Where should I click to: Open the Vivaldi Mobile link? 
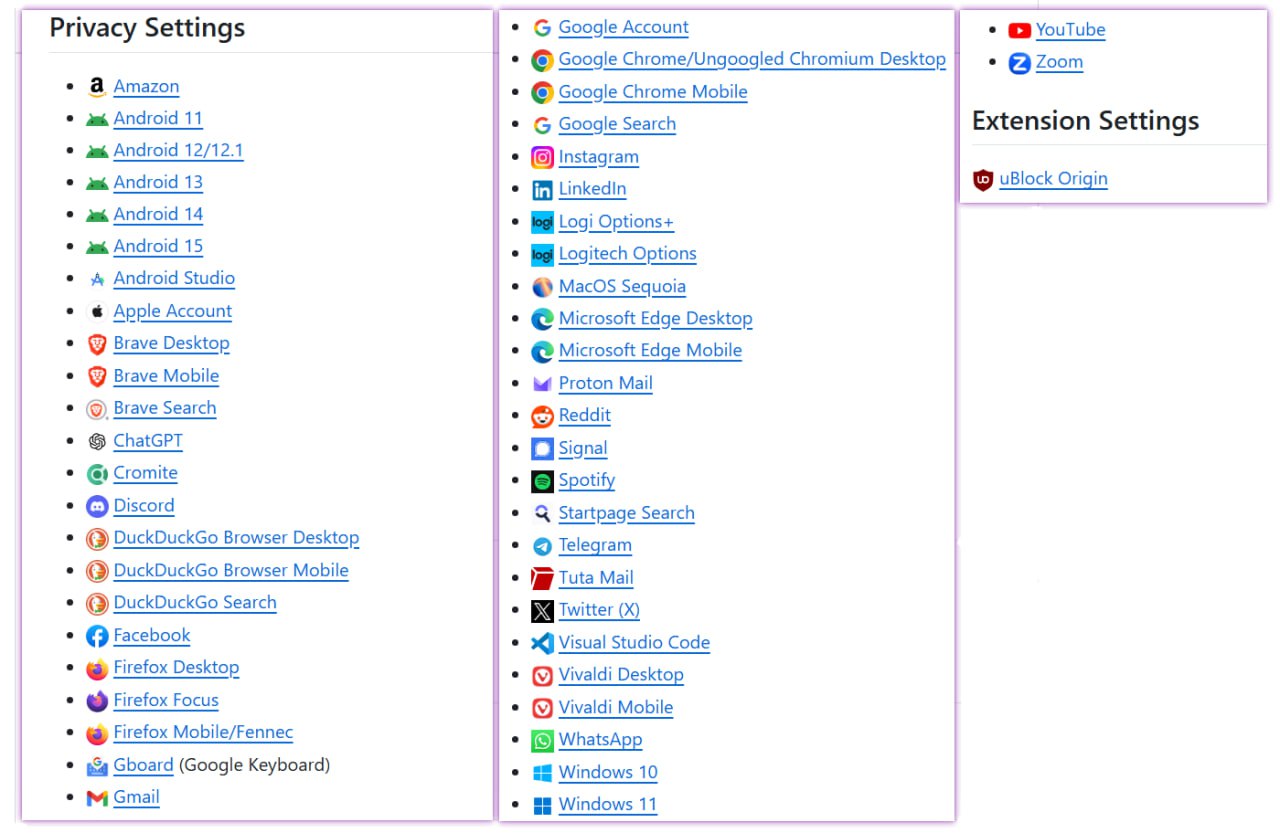[x=616, y=708]
